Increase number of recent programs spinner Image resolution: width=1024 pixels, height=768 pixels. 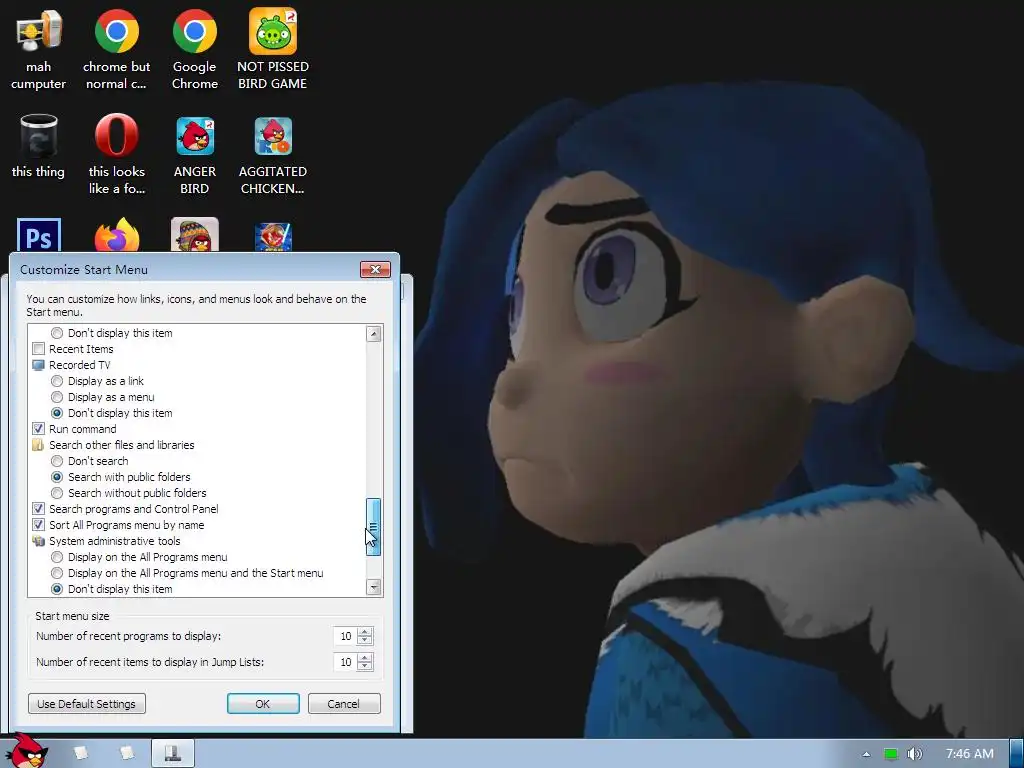point(365,632)
